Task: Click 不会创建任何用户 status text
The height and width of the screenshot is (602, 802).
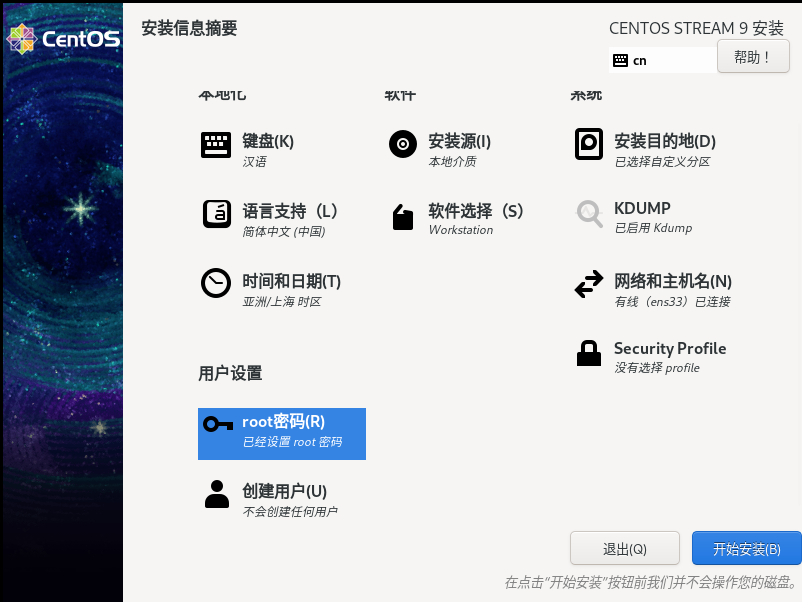Action: 290,511
